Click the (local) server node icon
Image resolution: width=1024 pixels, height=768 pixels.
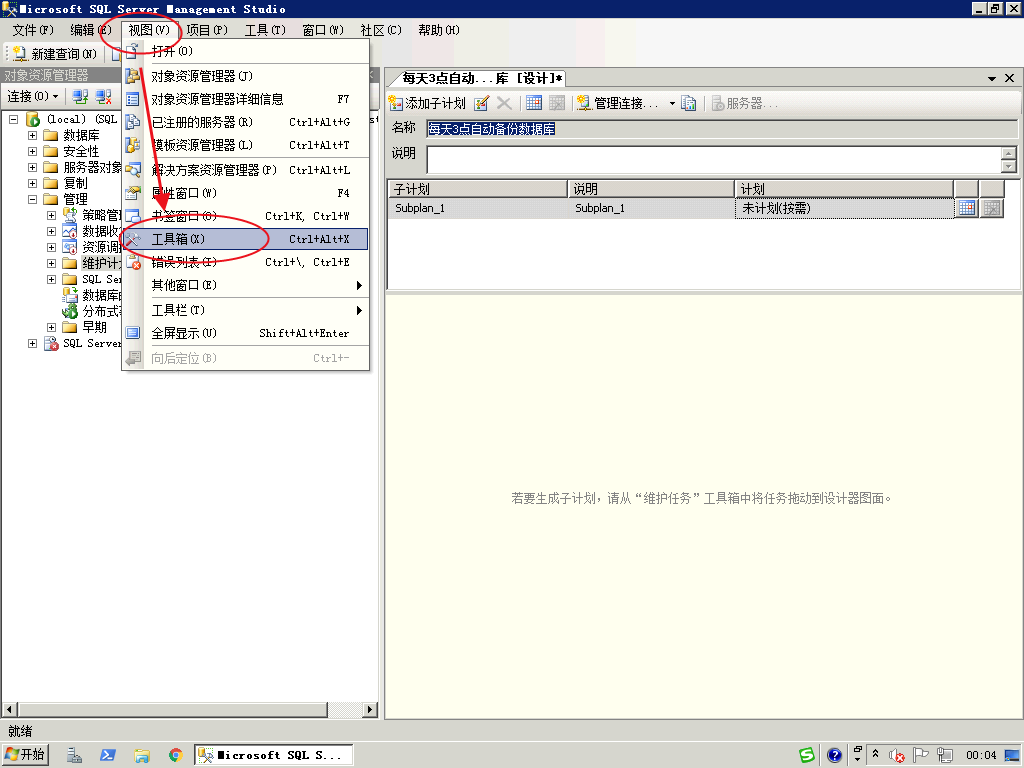(33, 120)
